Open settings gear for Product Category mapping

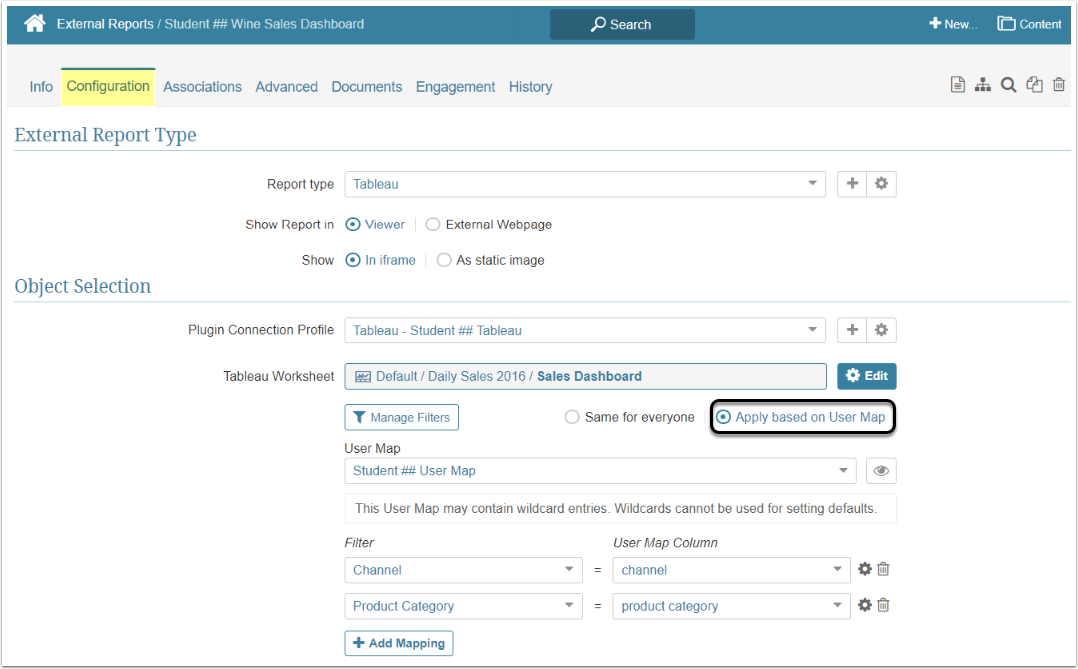[x=865, y=606]
